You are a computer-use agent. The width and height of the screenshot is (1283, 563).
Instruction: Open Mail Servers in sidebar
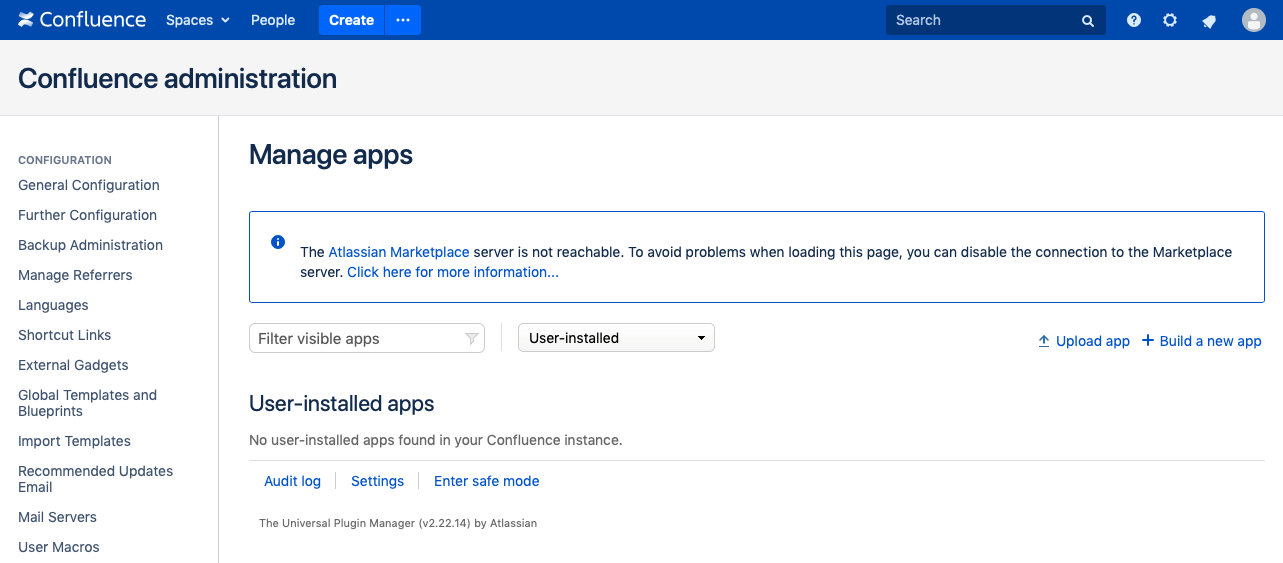(x=57, y=517)
